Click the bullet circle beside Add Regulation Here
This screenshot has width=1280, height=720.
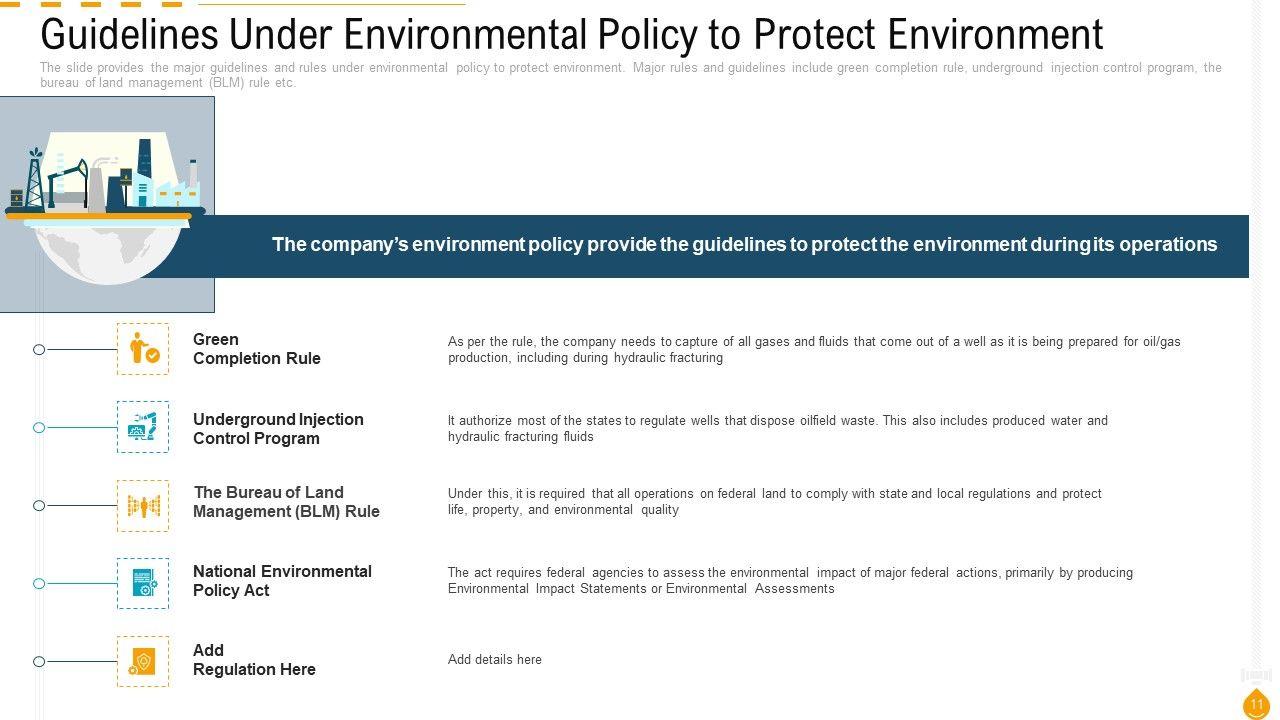click(x=39, y=662)
